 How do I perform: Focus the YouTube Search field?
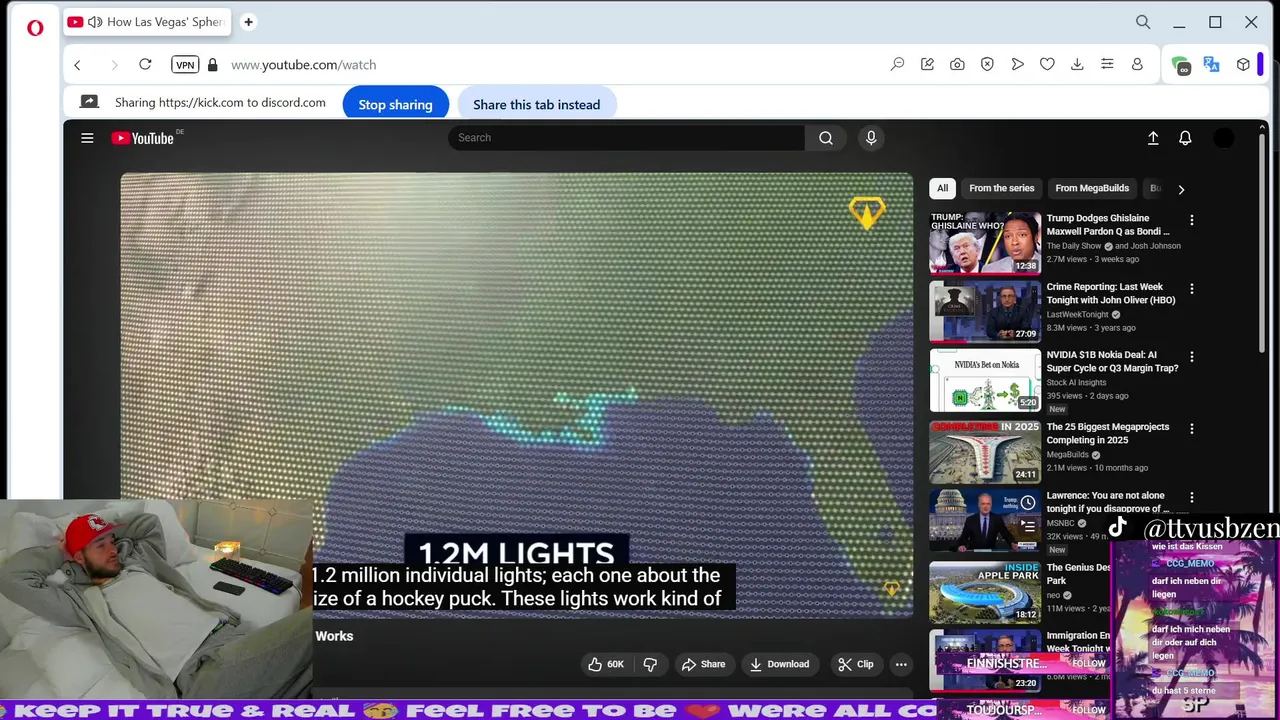[626, 138]
